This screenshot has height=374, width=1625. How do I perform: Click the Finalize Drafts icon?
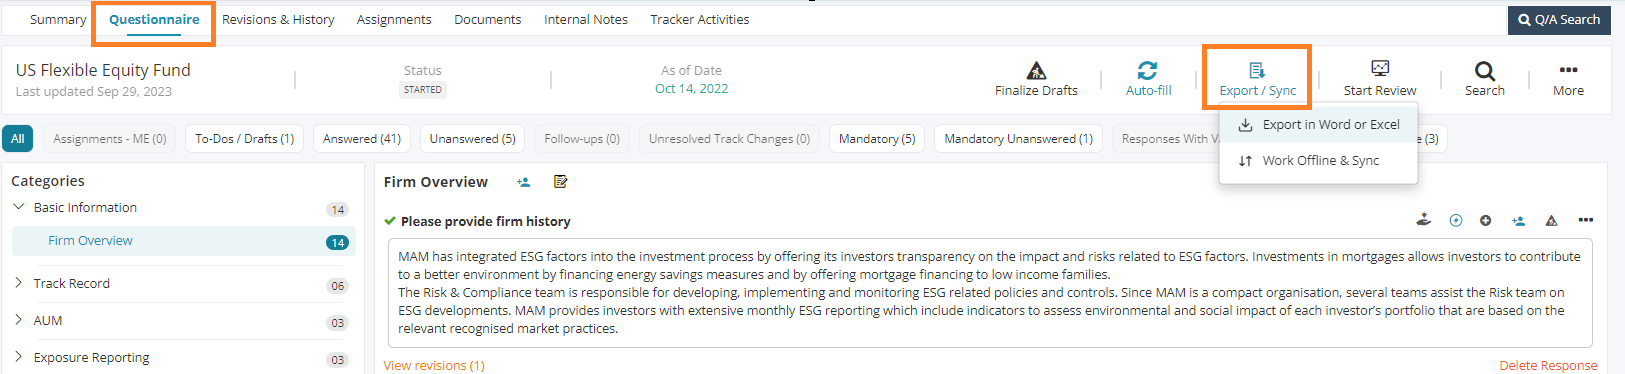[1036, 70]
